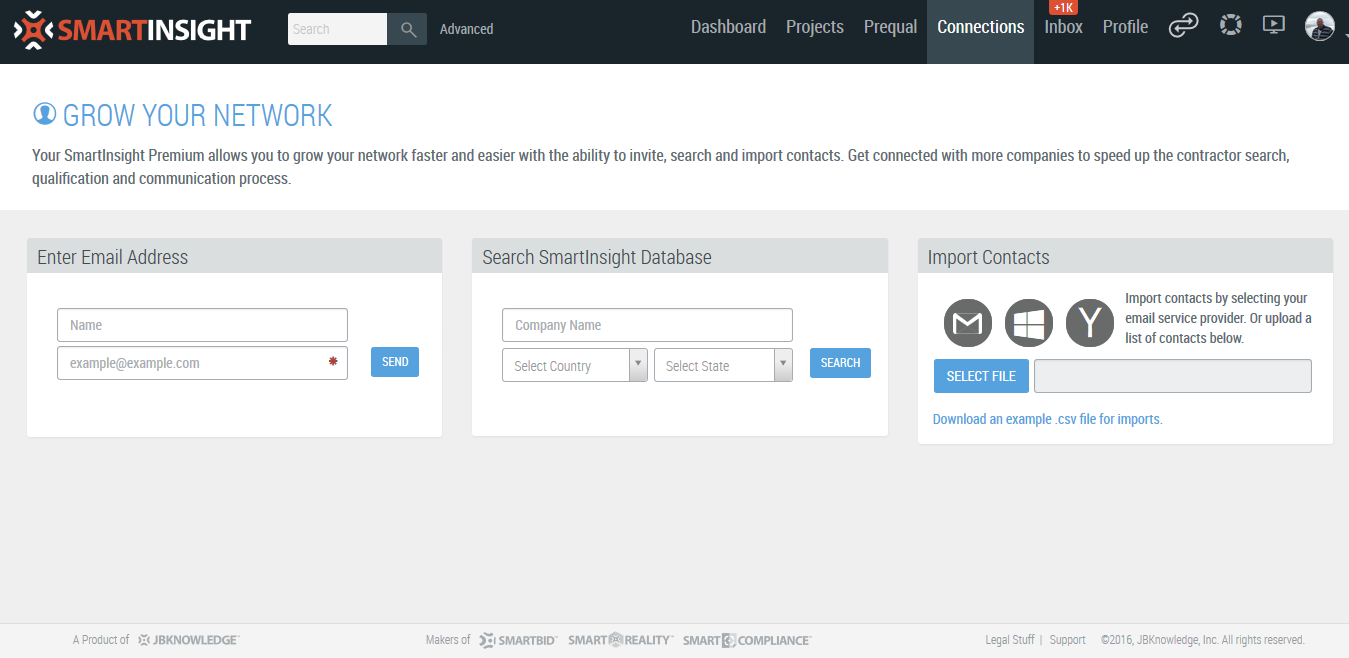Click the Smart Reality footer logo
Screen dimensions: 1349x658
[x=621, y=640]
